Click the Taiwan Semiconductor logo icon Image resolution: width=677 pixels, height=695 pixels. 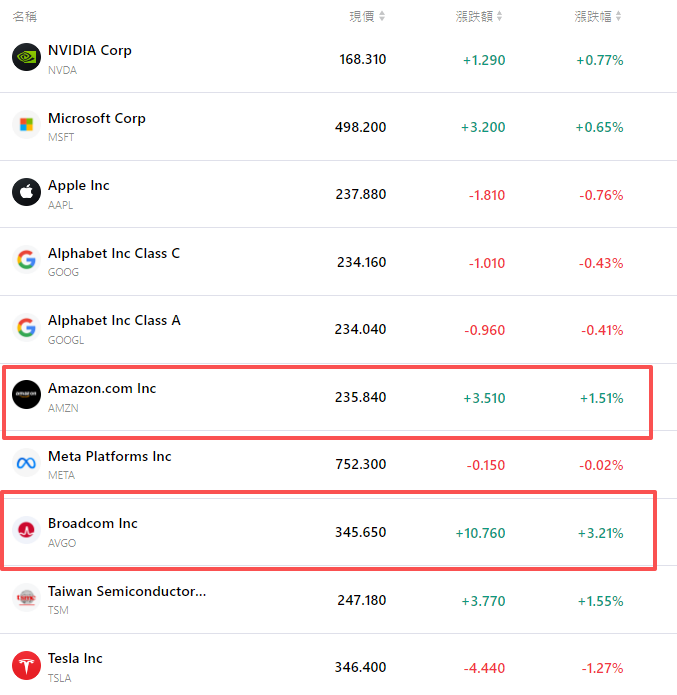[x=26, y=598]
